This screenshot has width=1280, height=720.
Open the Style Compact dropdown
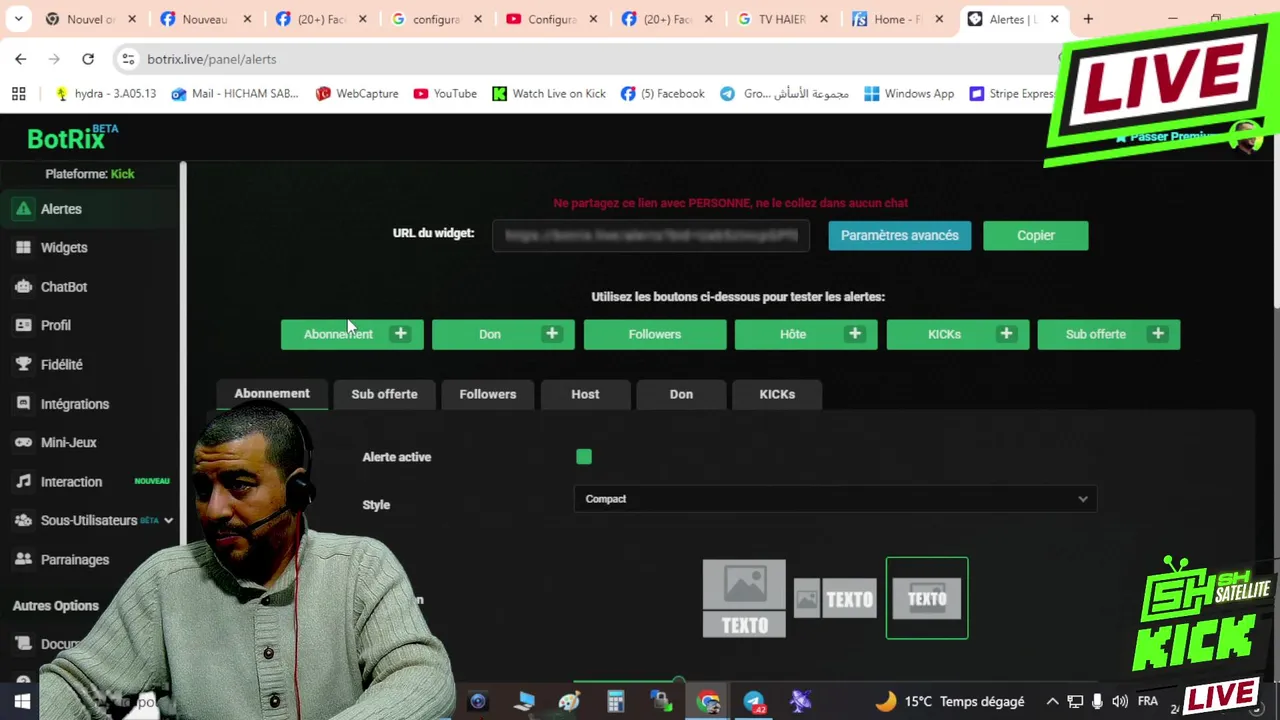(835, 499)
